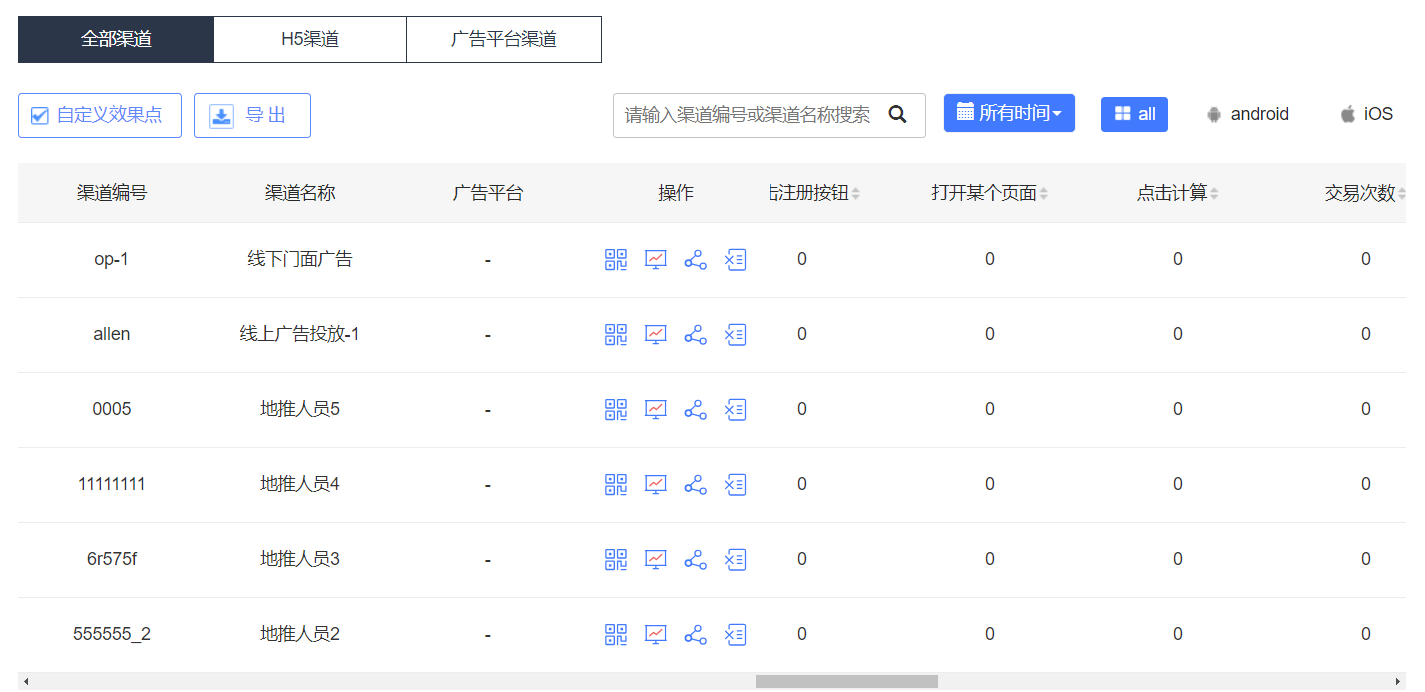Click the delete-list icon for 0005
1425x692 pixels.
(735, 410)
